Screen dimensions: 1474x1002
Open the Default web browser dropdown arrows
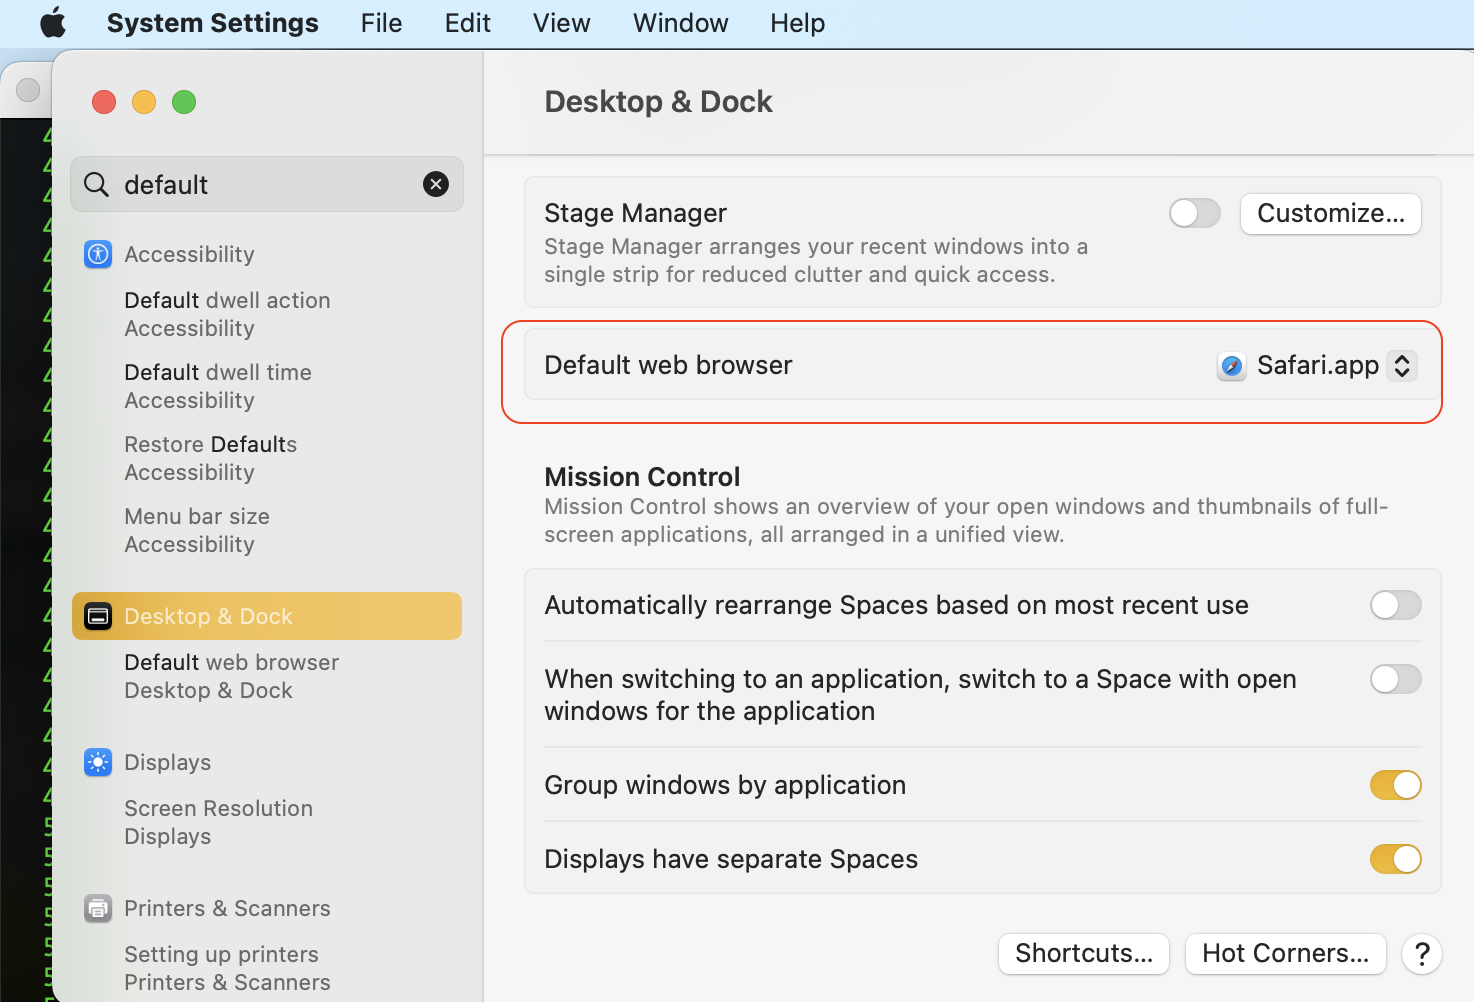click(1402, 366)
